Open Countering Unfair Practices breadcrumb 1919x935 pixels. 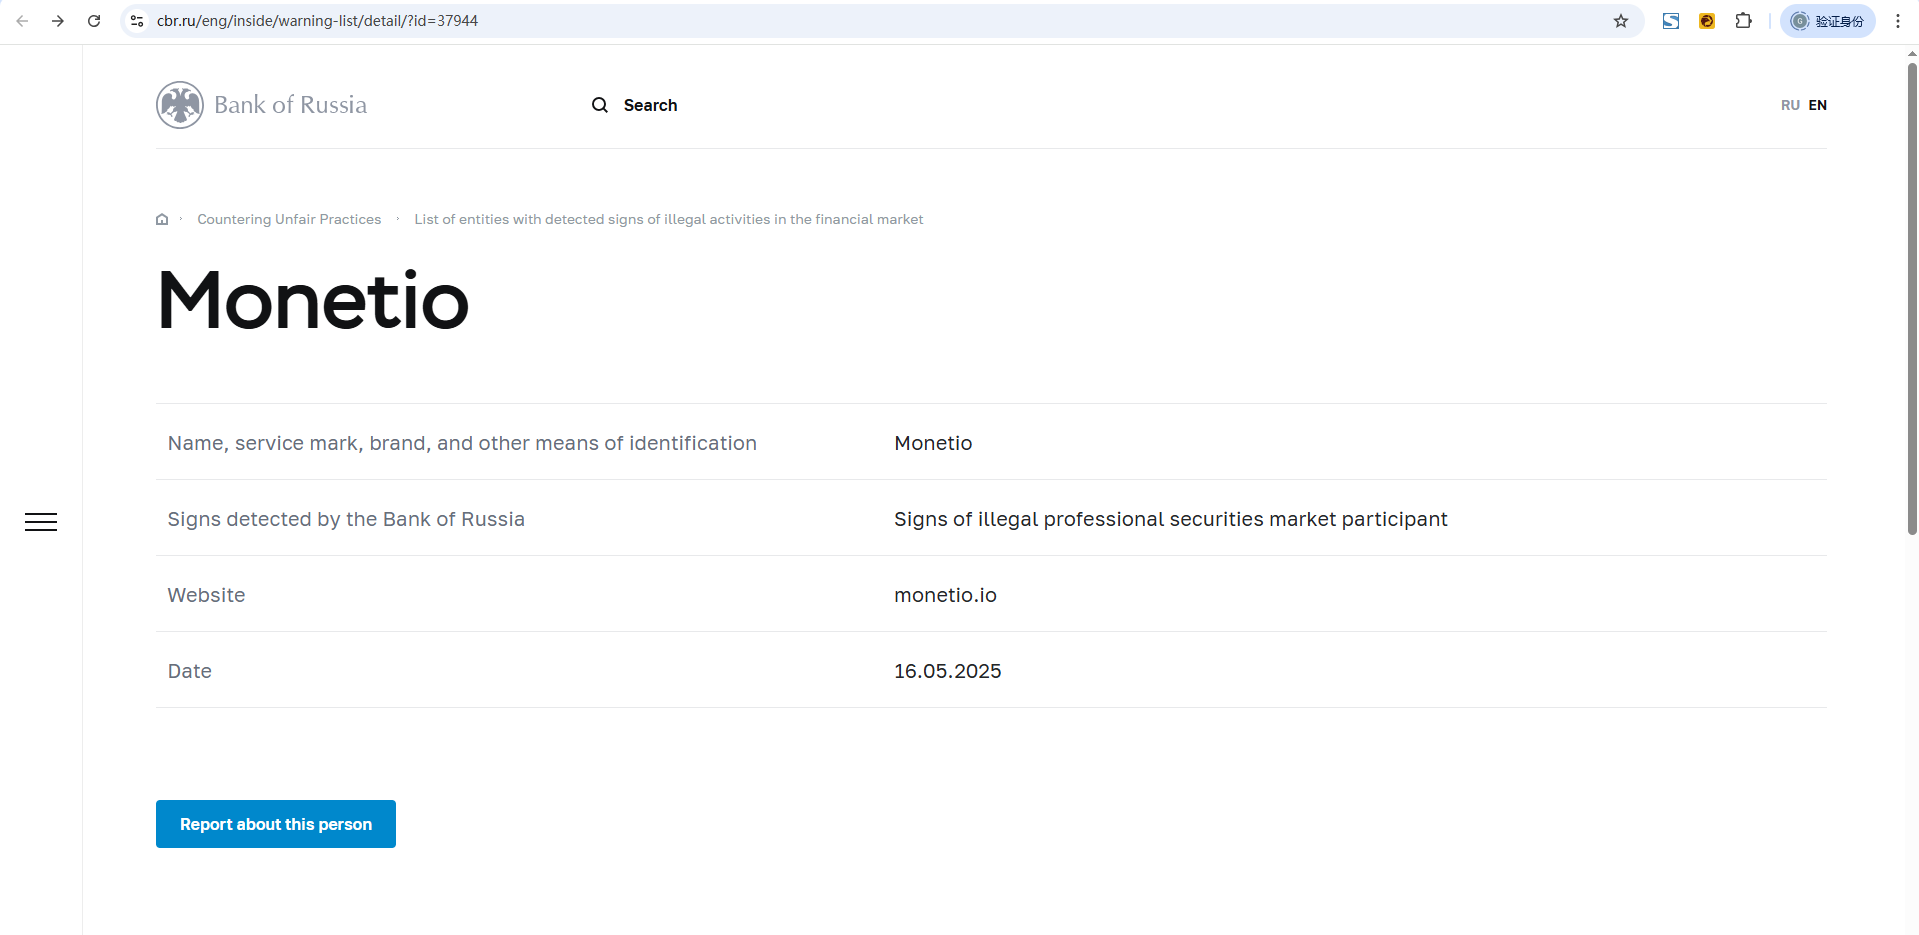(289, 220)
